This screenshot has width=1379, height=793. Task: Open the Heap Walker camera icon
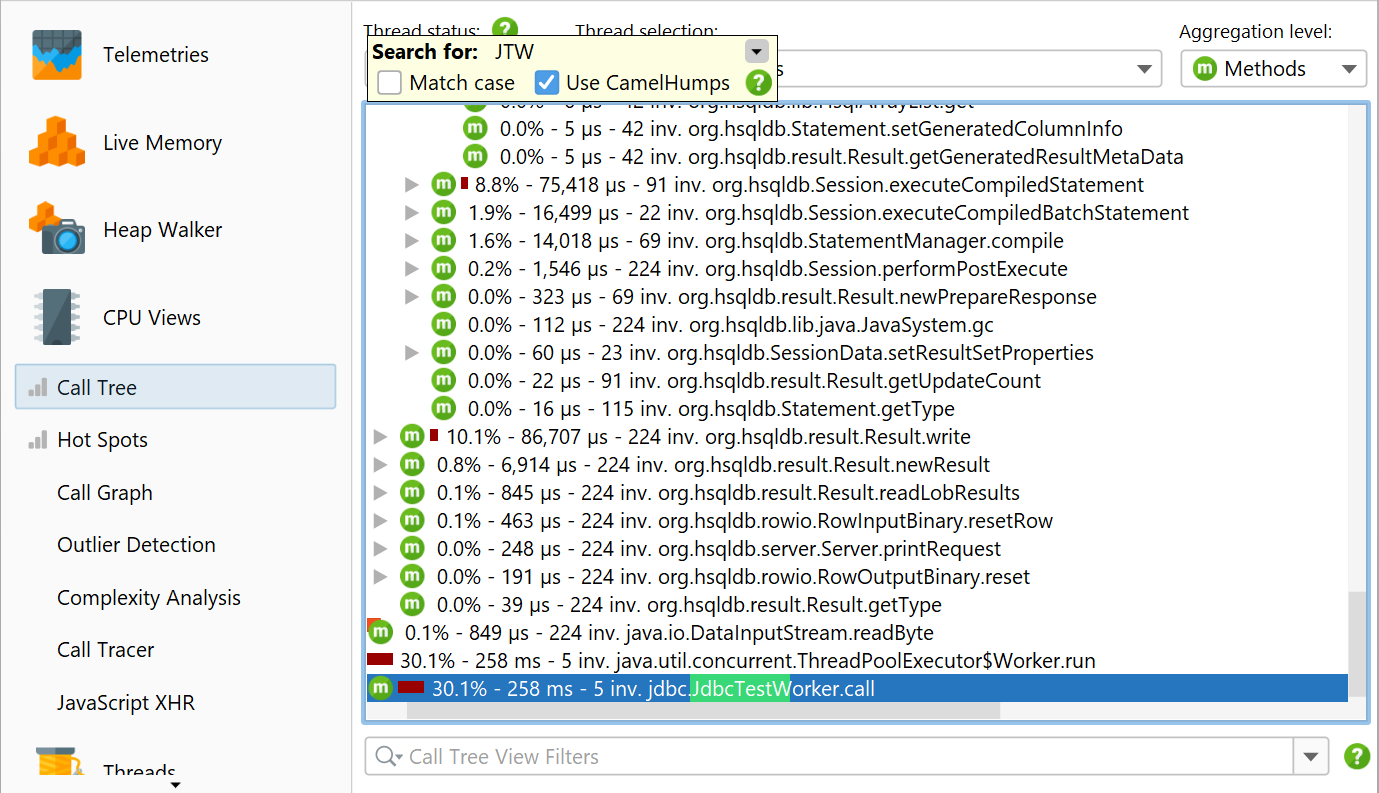(58, 230)
